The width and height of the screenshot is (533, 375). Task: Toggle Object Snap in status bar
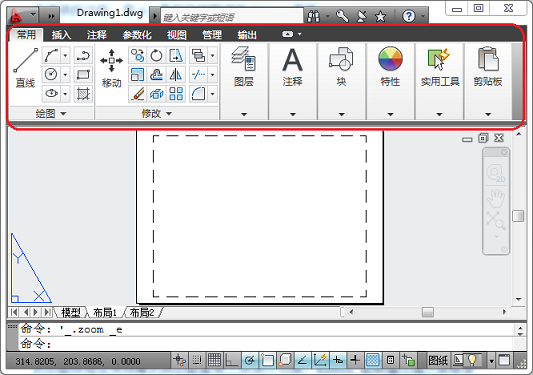(x=267, y=360)
